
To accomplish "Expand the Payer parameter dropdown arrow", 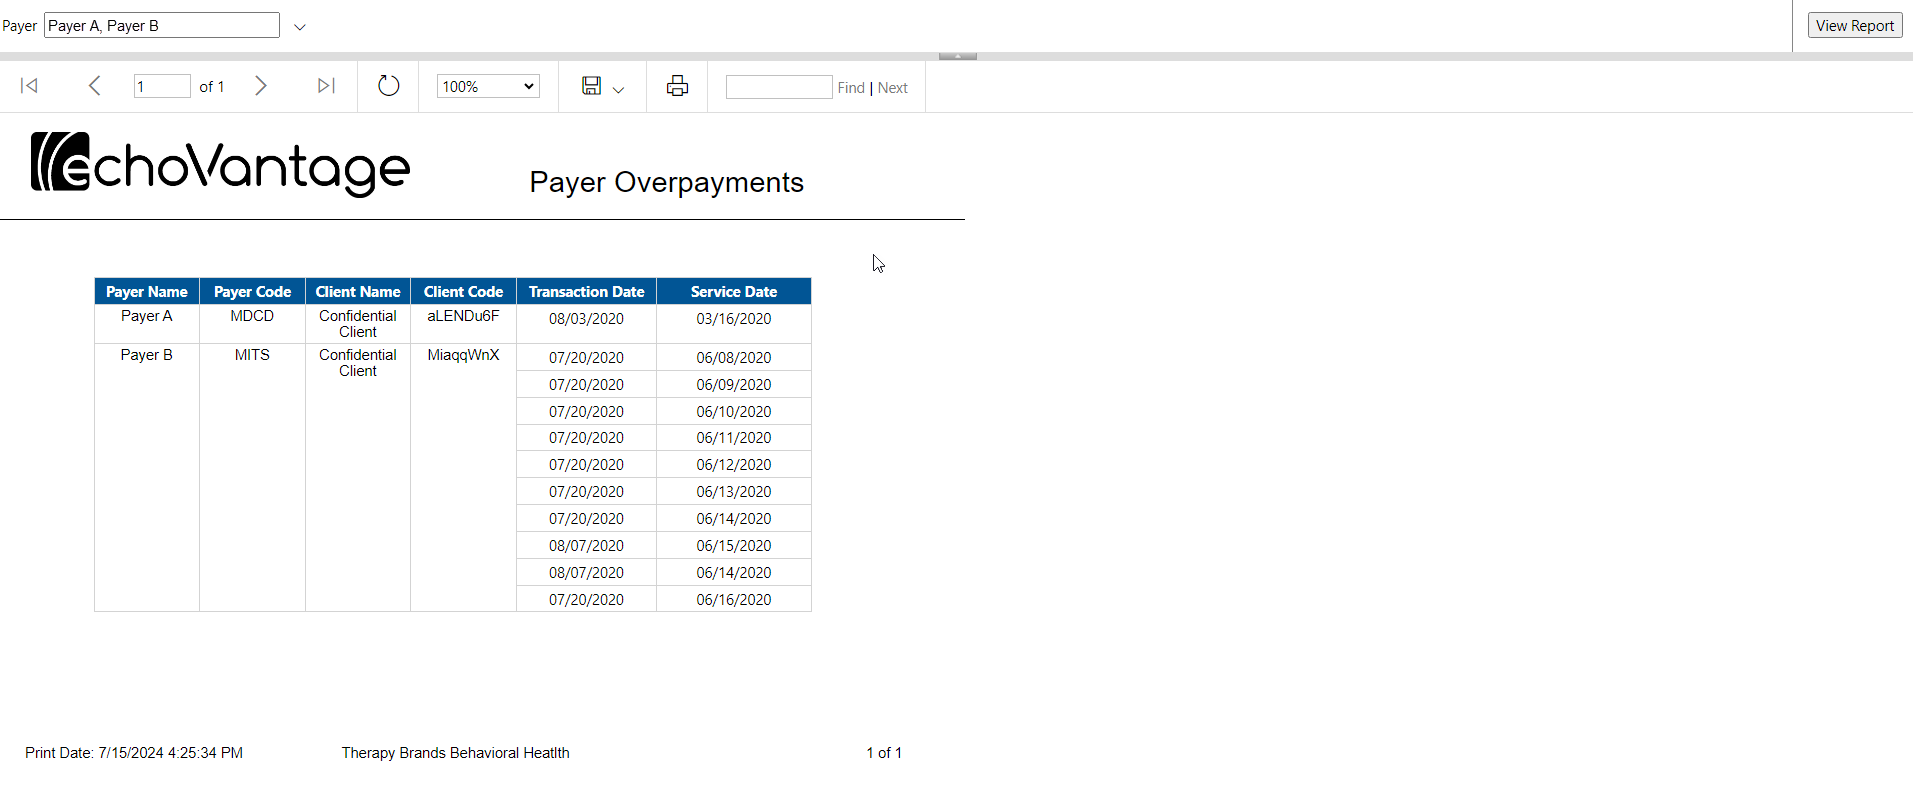I will [300, 27].
